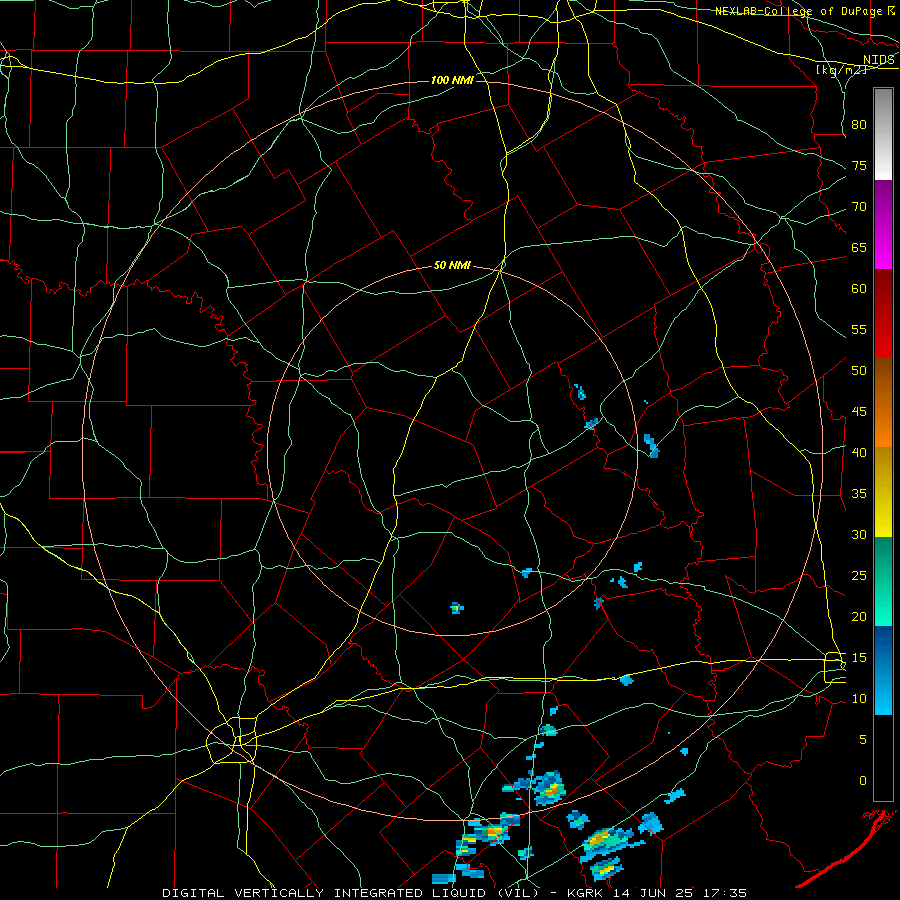Click the scale value 45
The height and width of the screenshot is (900, 900).
pos(859,412)
